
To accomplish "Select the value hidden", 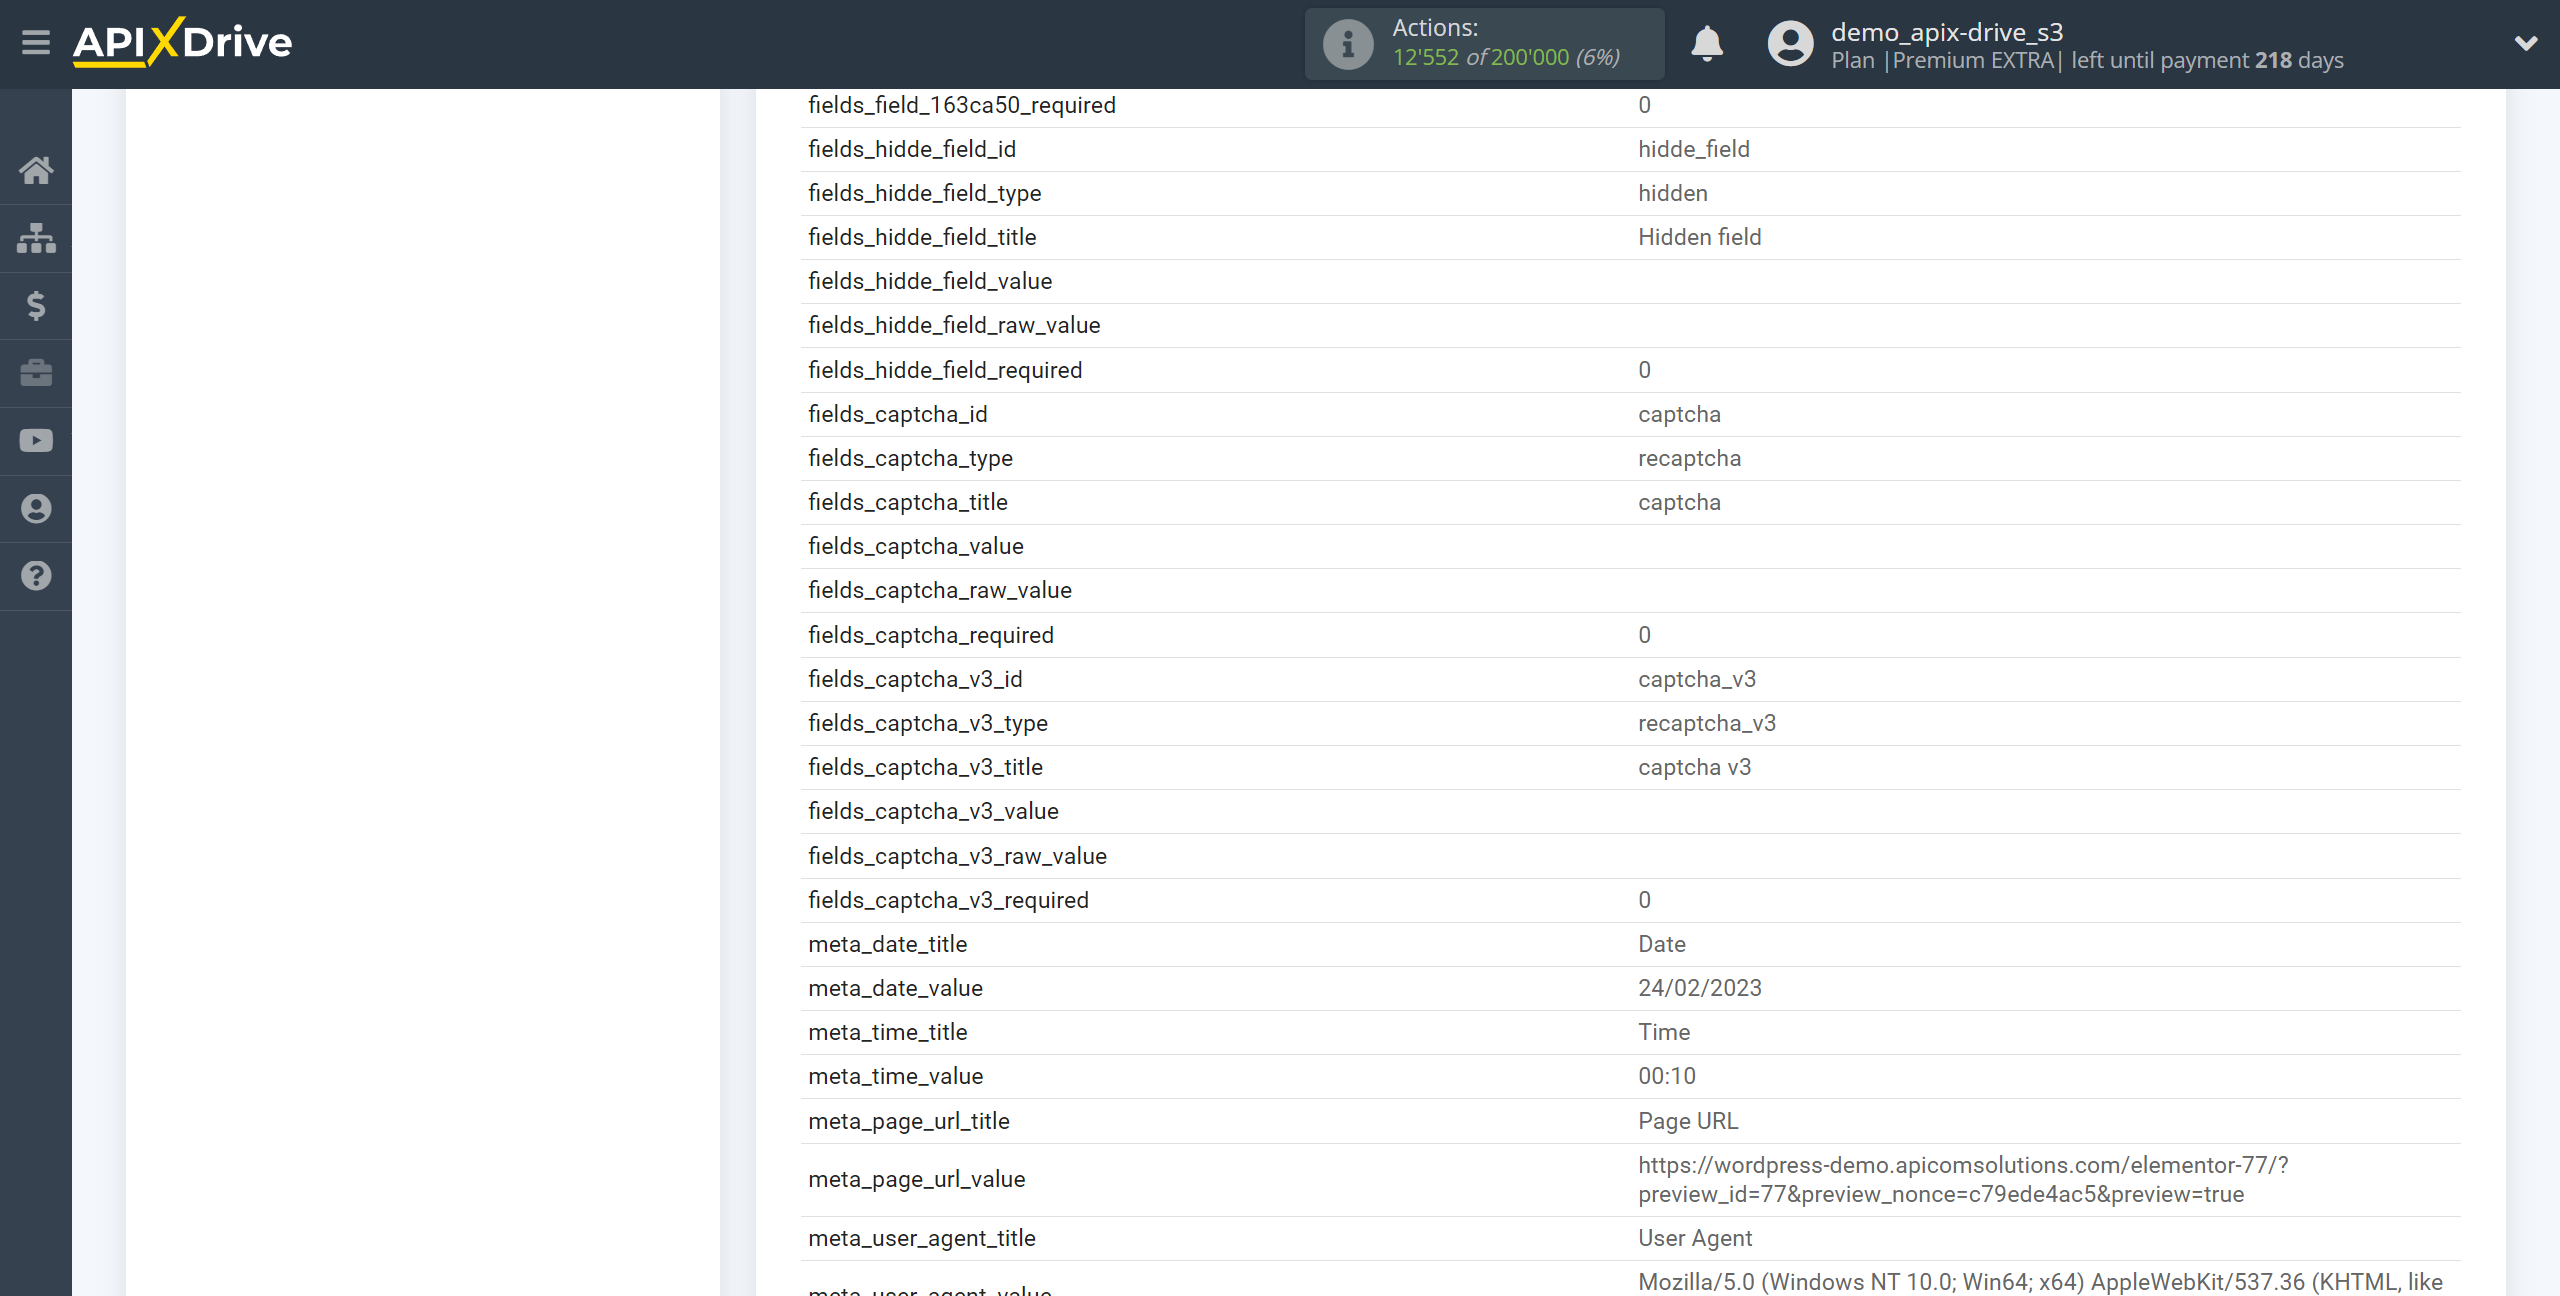I will [1673, 193].
